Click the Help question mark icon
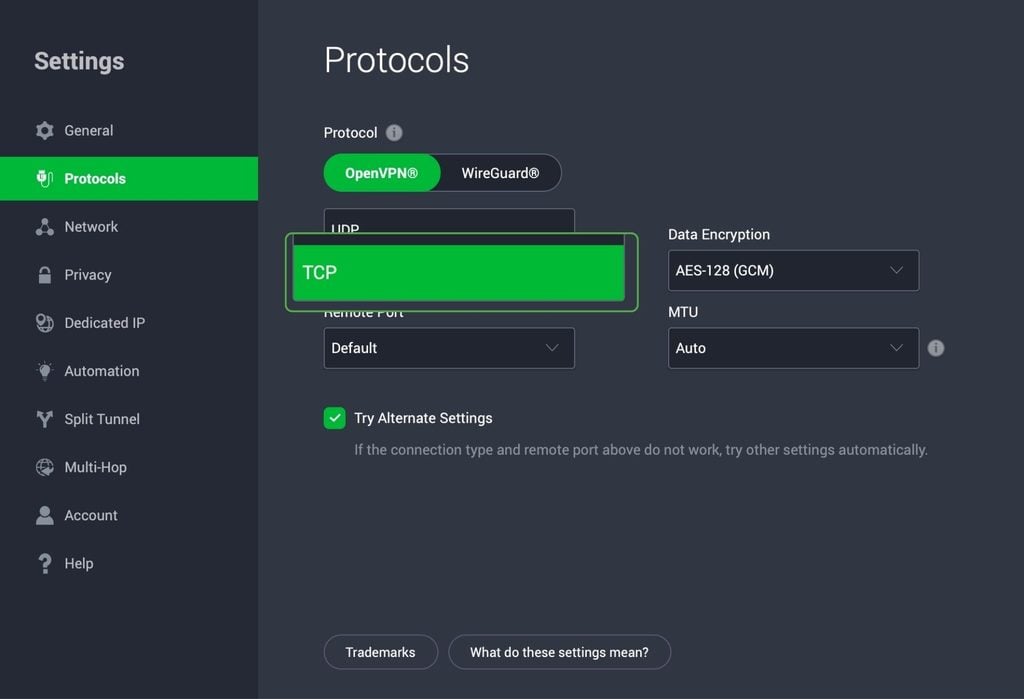The height and width of the screenshot is (699, 1024). 44,563
